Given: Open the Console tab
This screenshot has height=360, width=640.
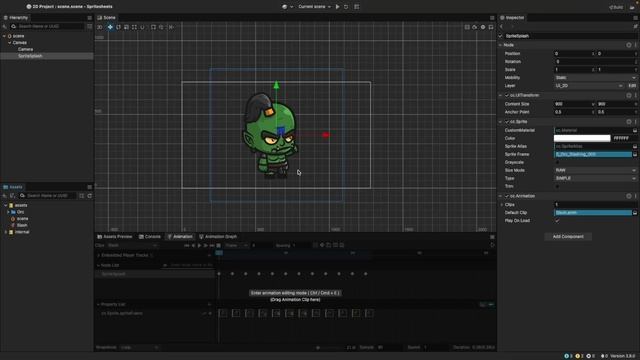Looking at the screenshot, I should click(150, 237).
